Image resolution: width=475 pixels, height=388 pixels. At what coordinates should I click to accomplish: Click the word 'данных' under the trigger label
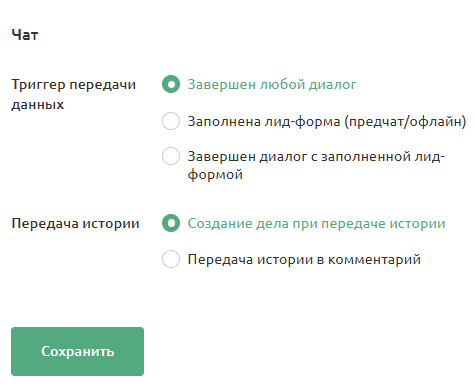(38, 105)
